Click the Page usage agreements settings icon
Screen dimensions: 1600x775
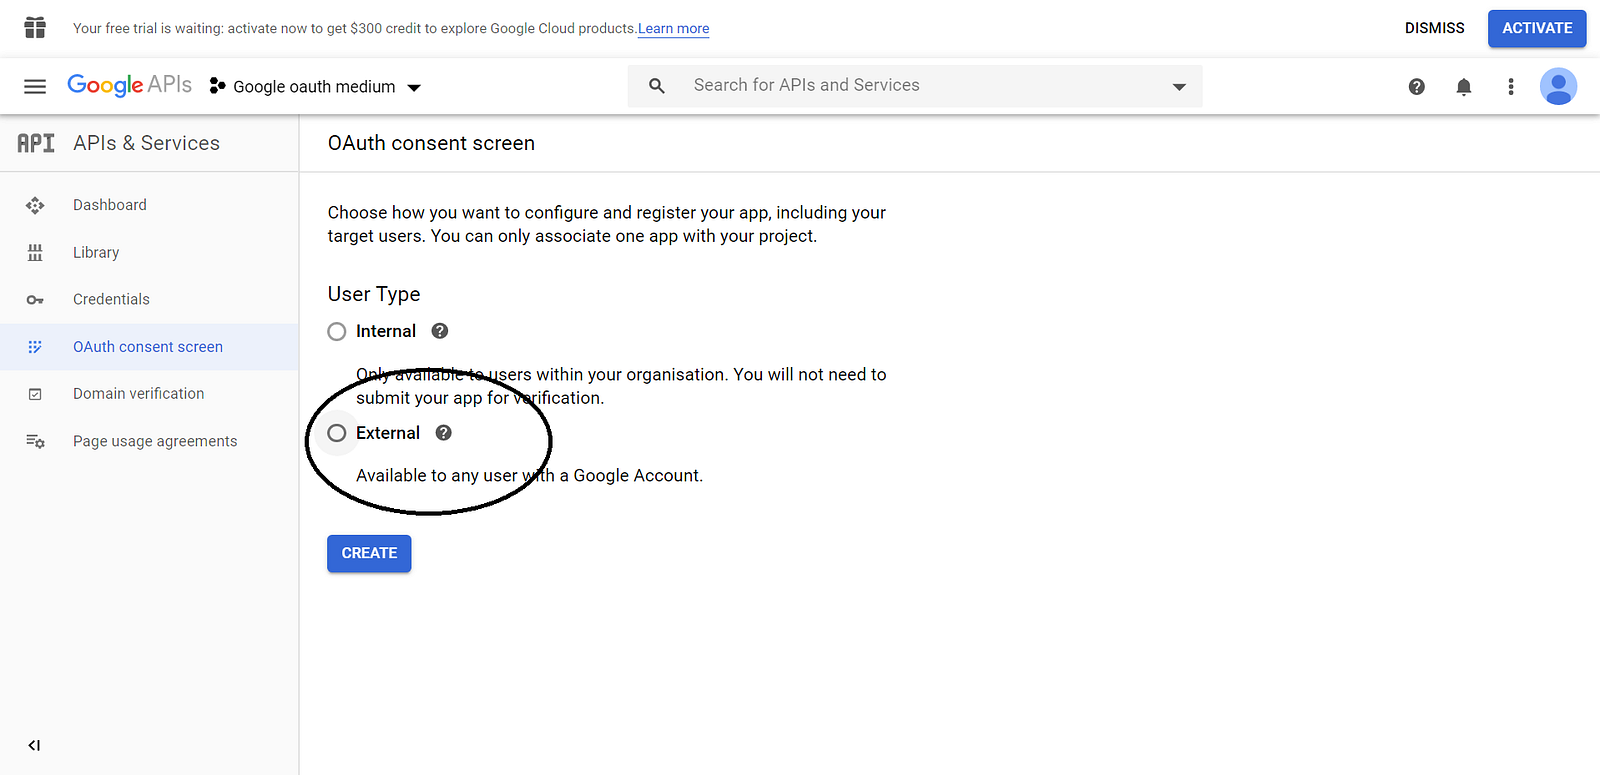point(35,441)
